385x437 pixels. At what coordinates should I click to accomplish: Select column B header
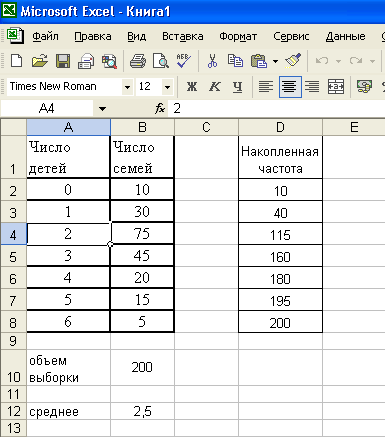coord(142,127)
